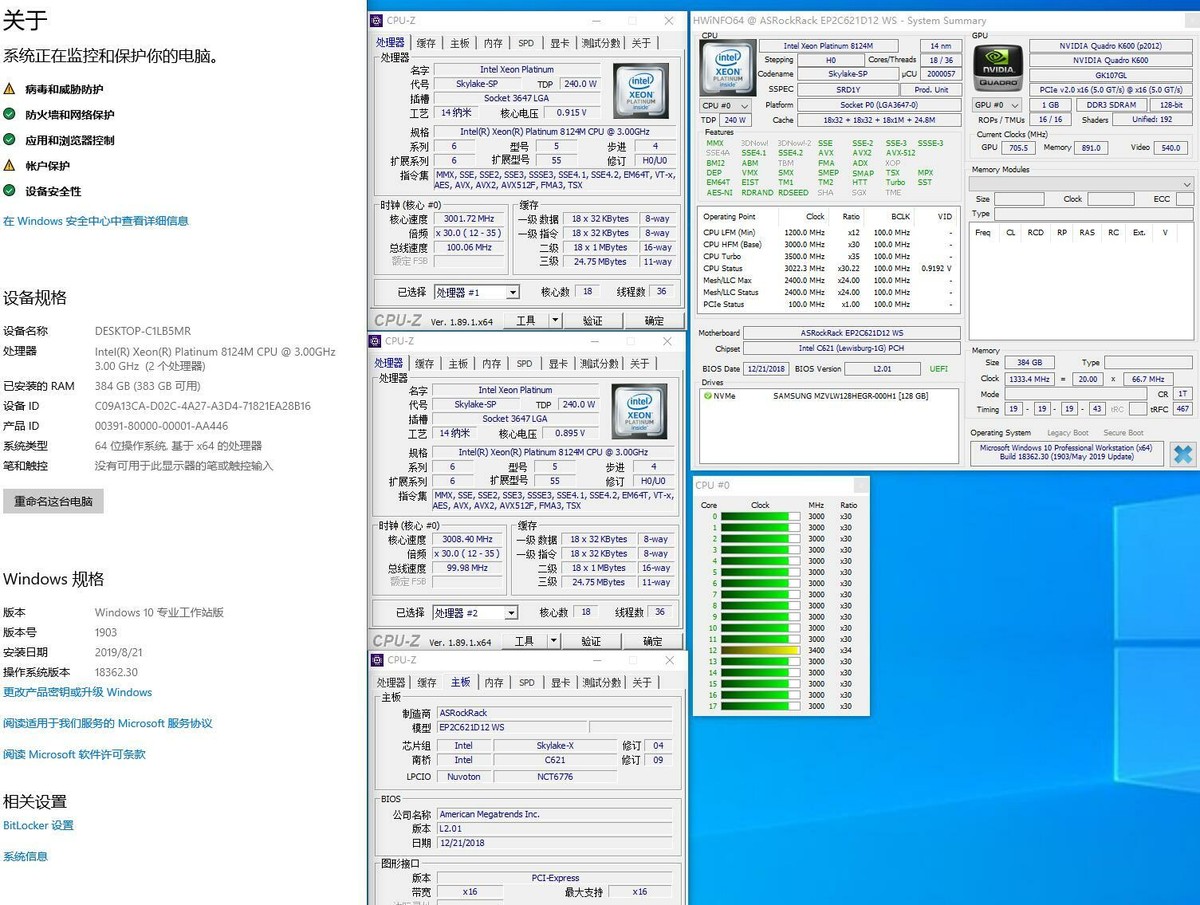Open the 处理器 #1 selection dropdown
Screen dimensions: 1200x905
(x=512, y=293)
